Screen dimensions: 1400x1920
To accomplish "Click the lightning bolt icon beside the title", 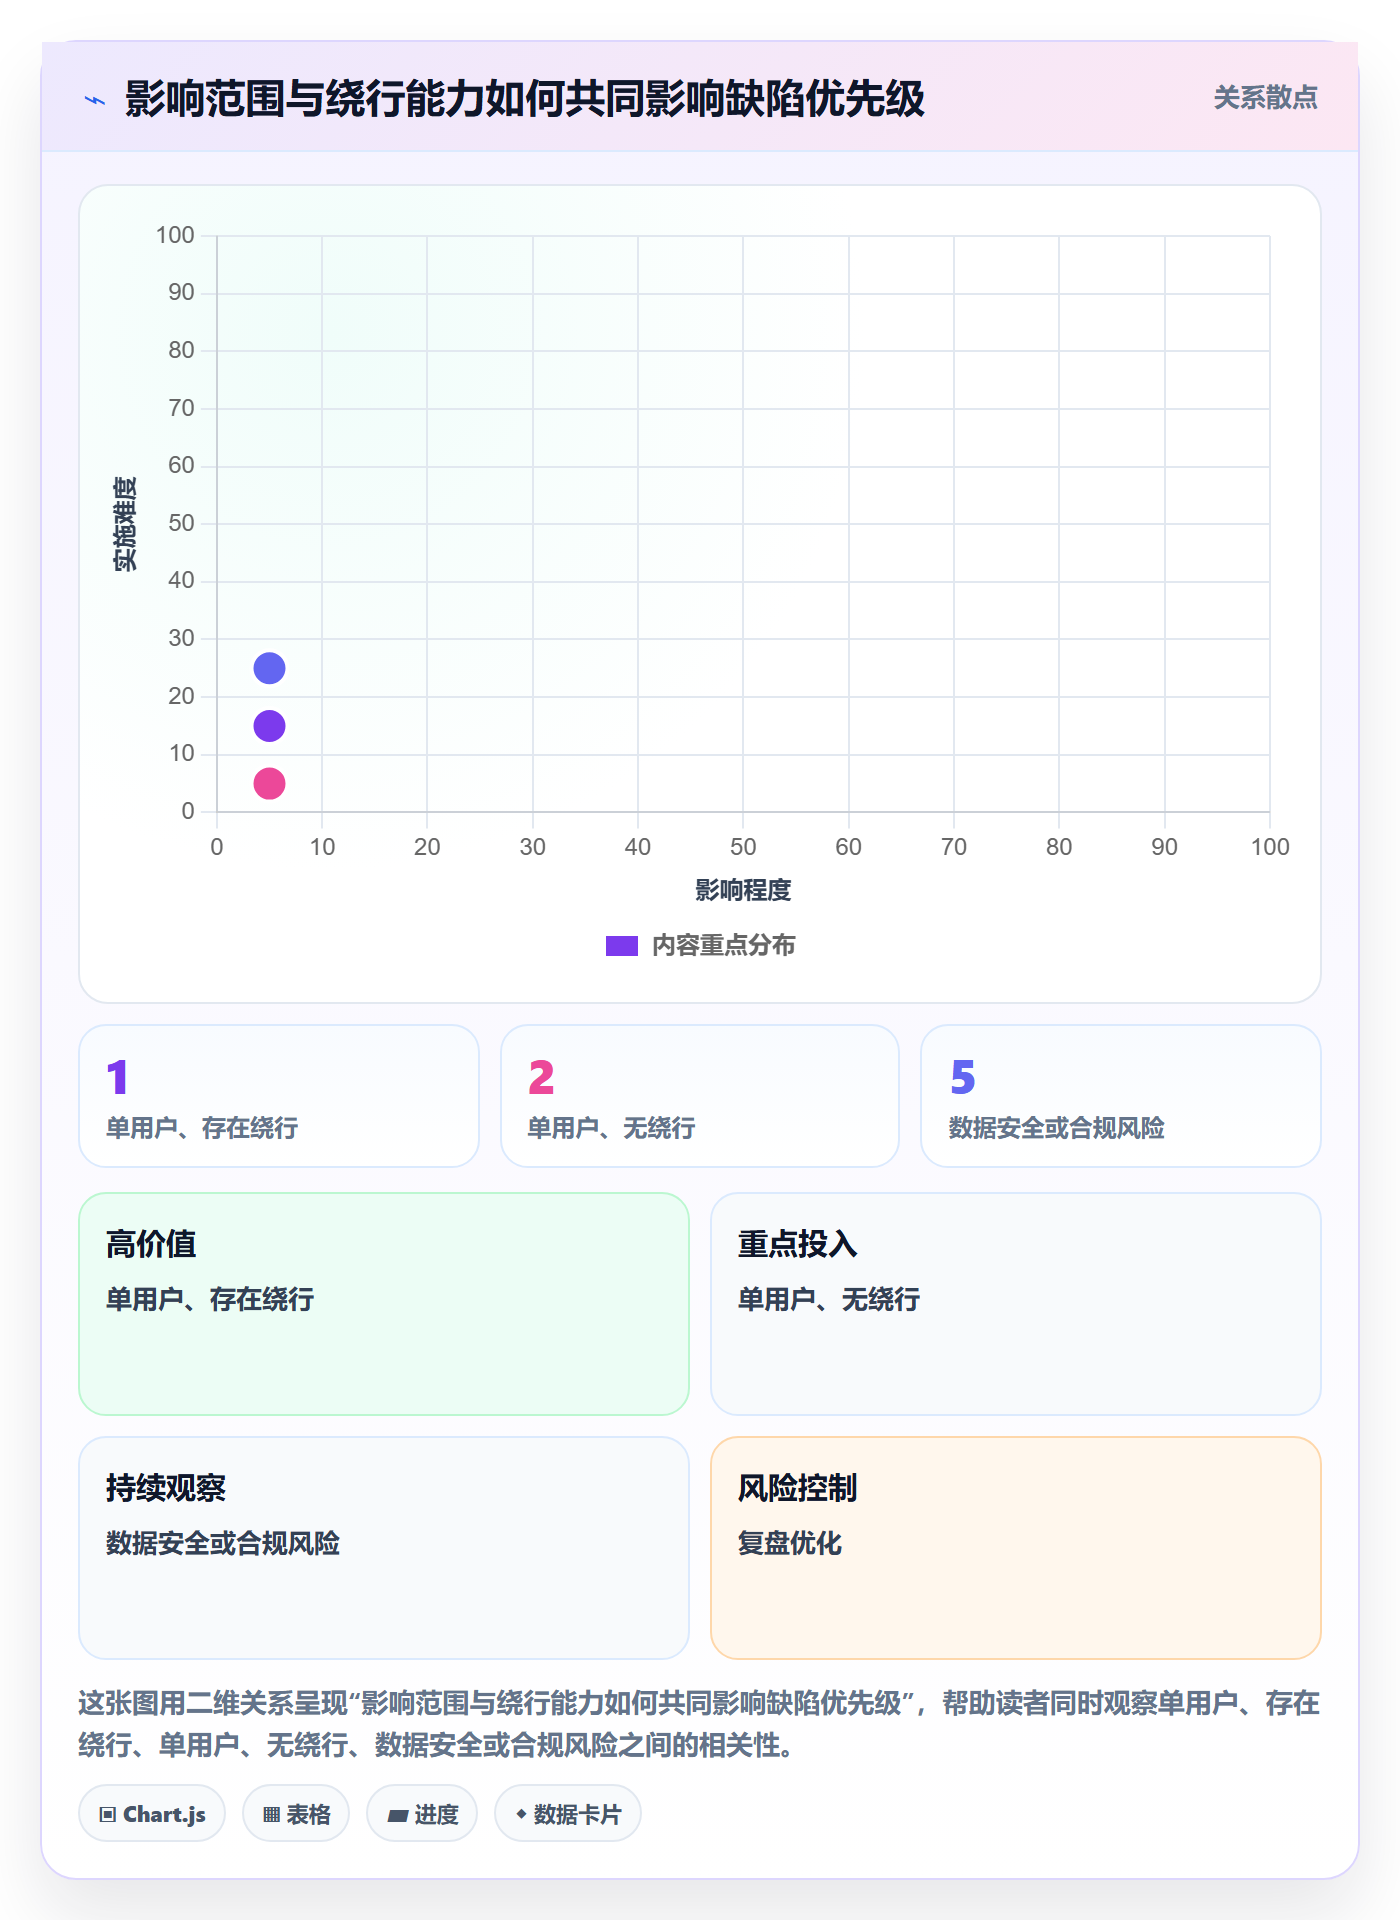I will pyautogui.click(x=95, y=100).
